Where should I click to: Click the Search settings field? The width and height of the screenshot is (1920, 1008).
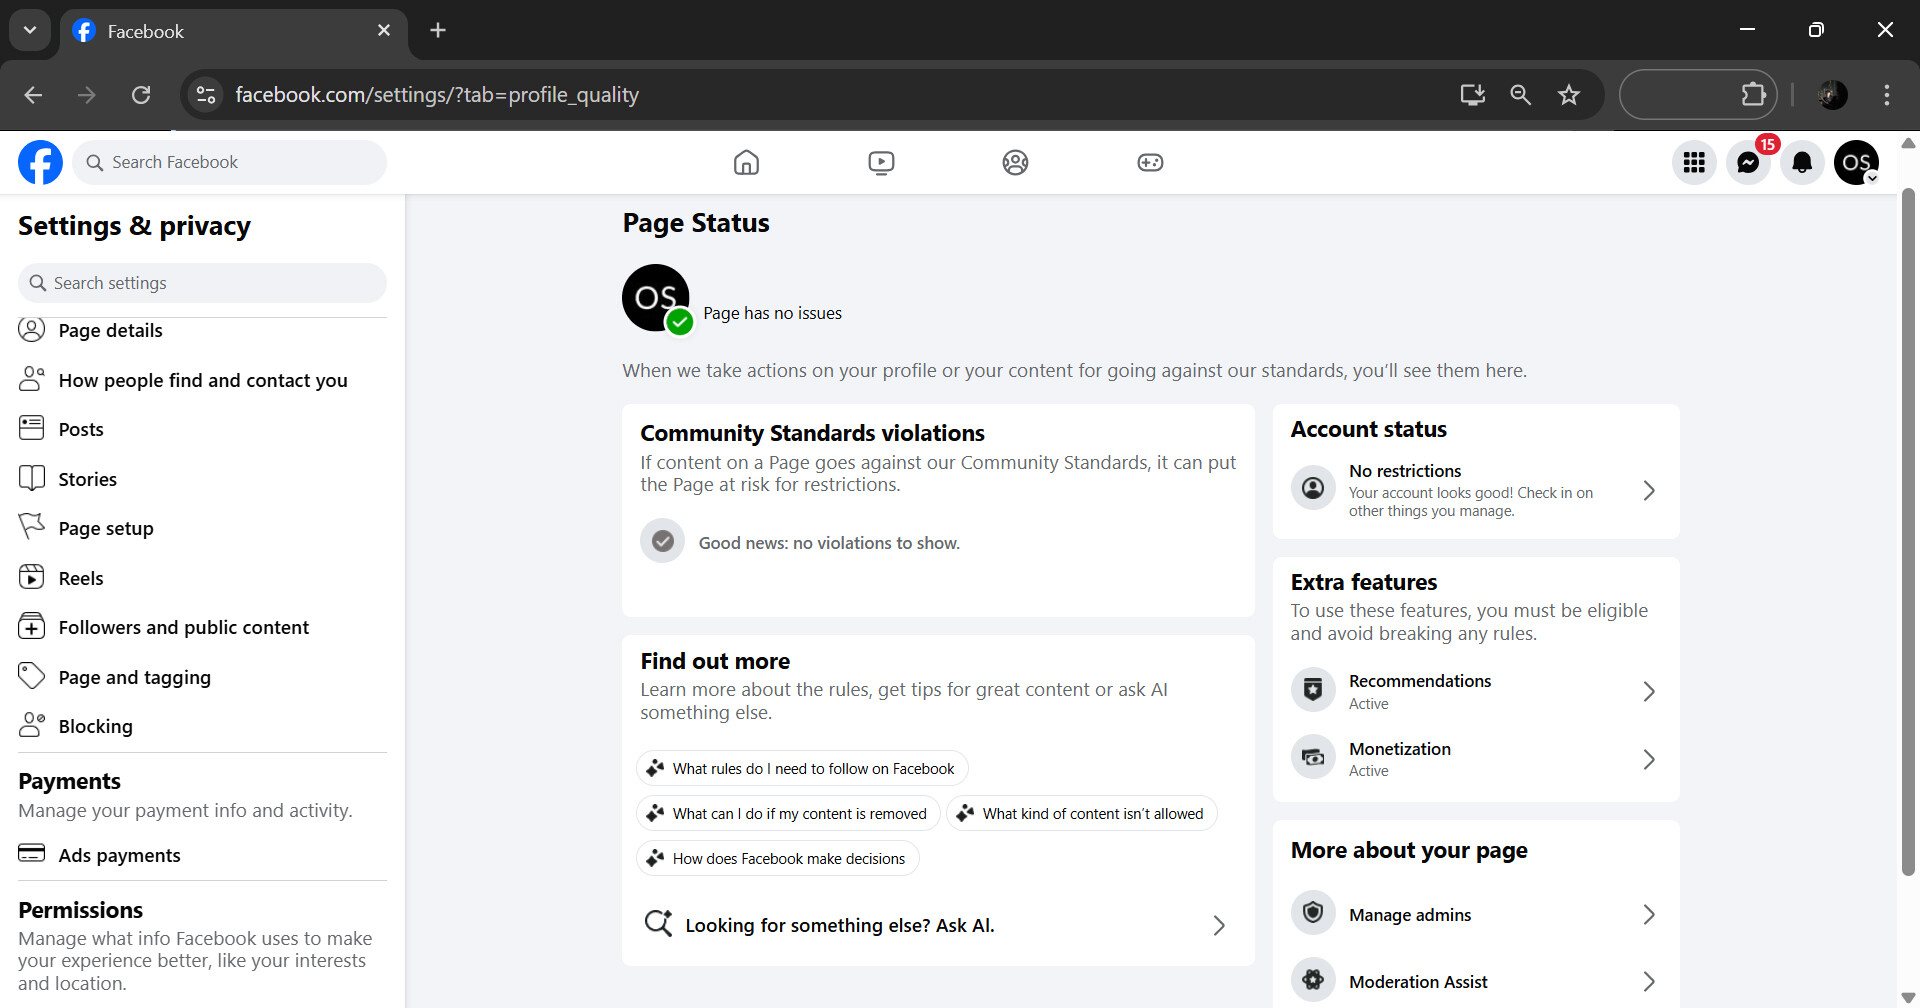[202, 283]
